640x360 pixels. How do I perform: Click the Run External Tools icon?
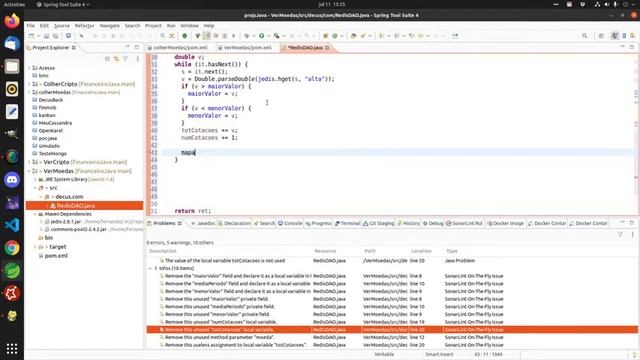(x=276, y=36)
